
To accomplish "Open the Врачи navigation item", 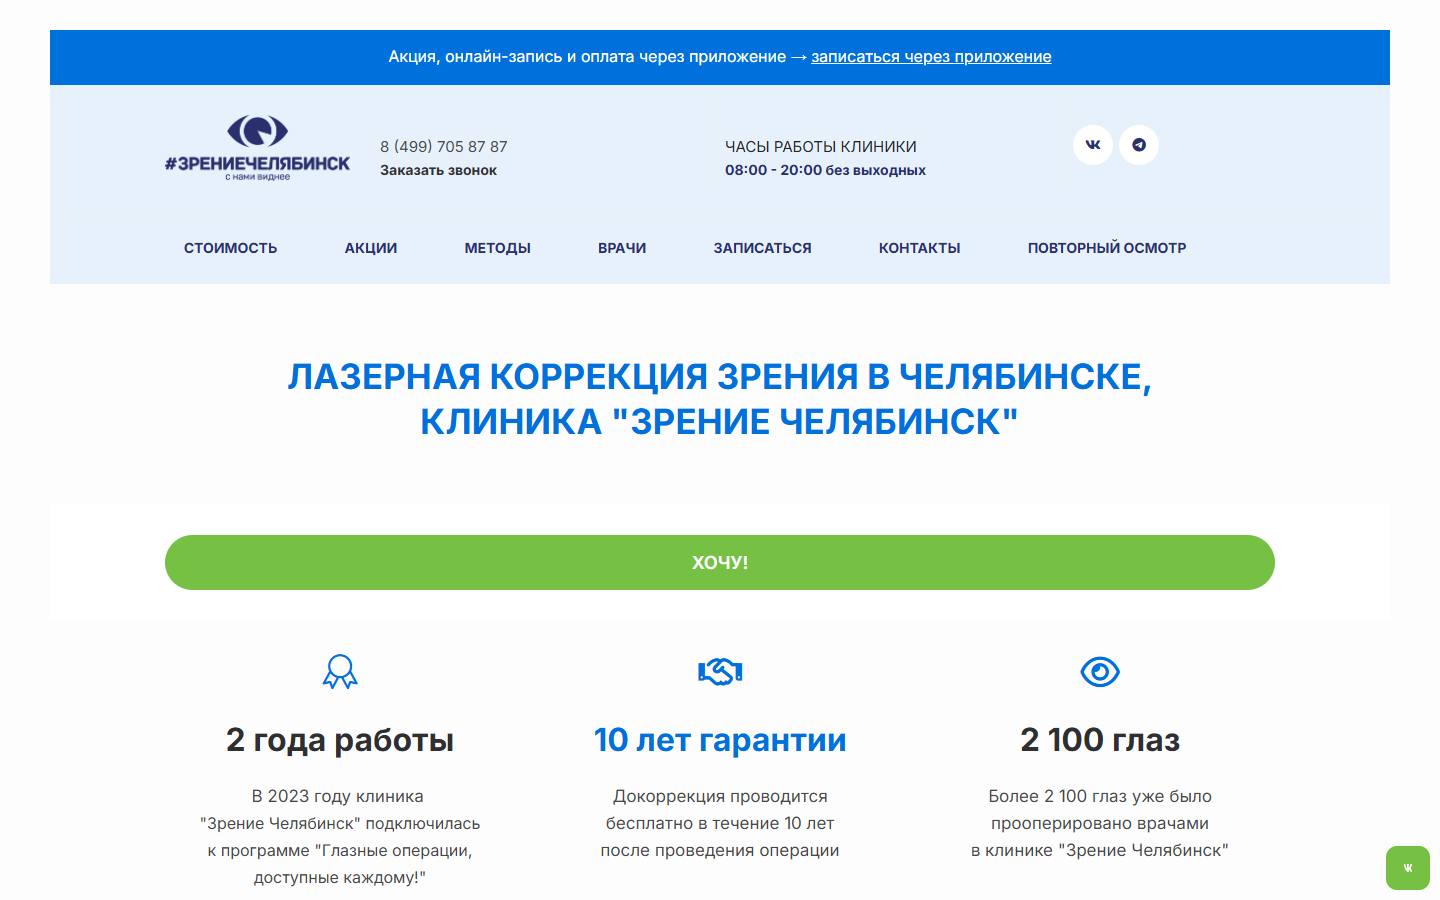I will (622, 248).
